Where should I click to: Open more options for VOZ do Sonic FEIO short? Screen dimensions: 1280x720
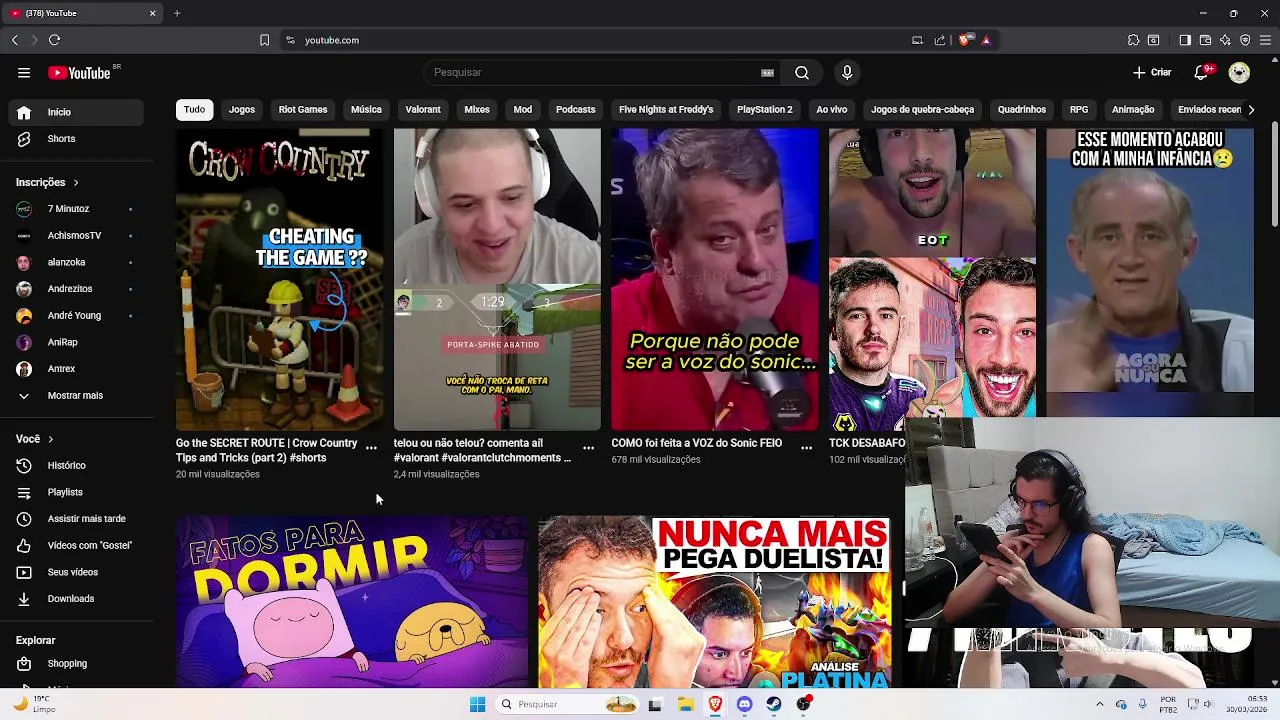806,448
